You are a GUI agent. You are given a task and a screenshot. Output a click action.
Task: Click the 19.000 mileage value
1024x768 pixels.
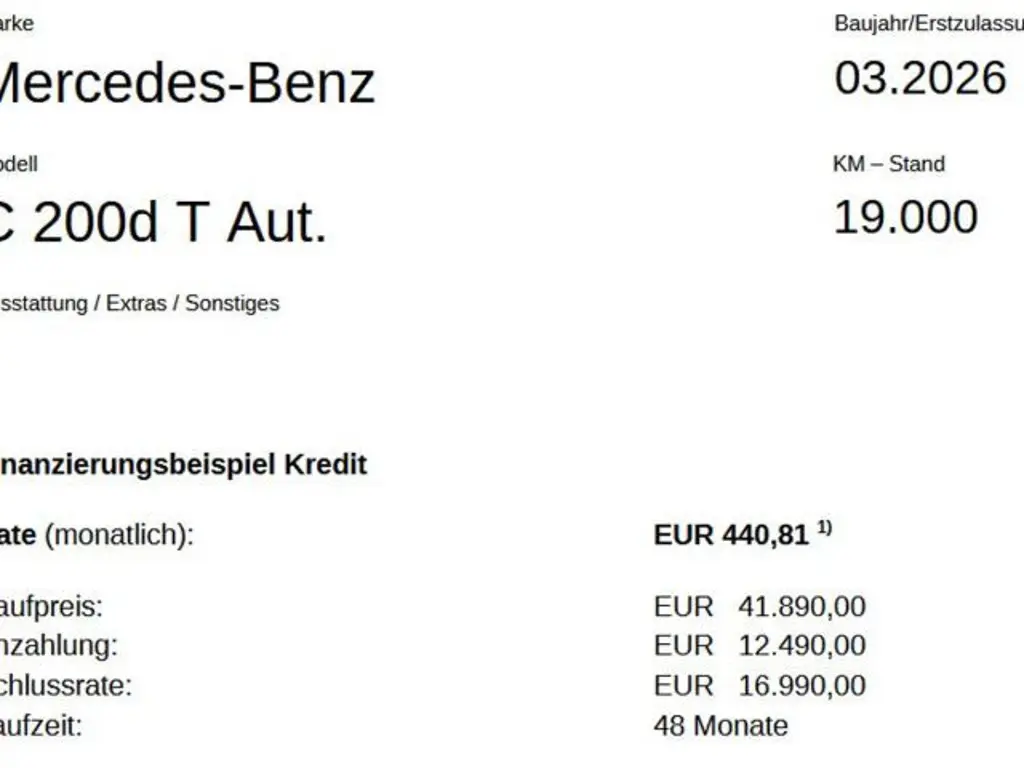pos(905,218)
